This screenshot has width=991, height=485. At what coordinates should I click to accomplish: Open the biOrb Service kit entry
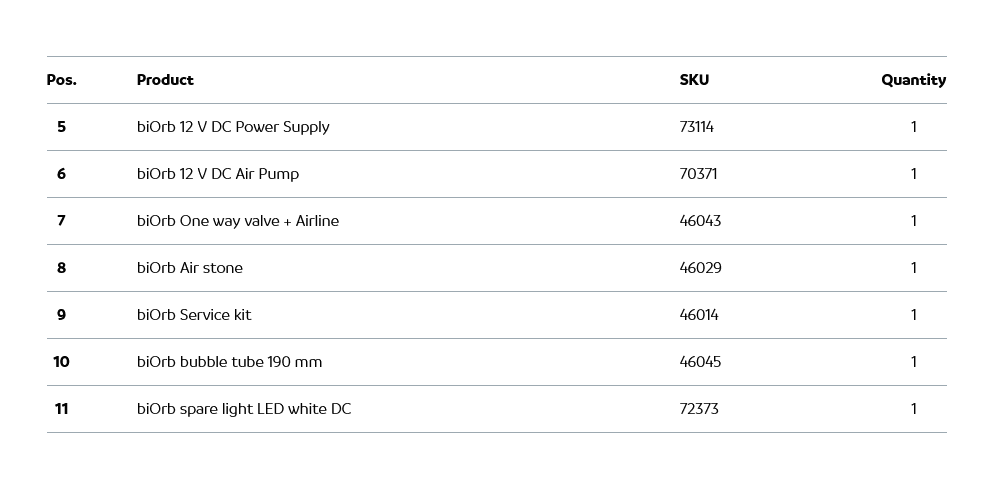point(194,315)
